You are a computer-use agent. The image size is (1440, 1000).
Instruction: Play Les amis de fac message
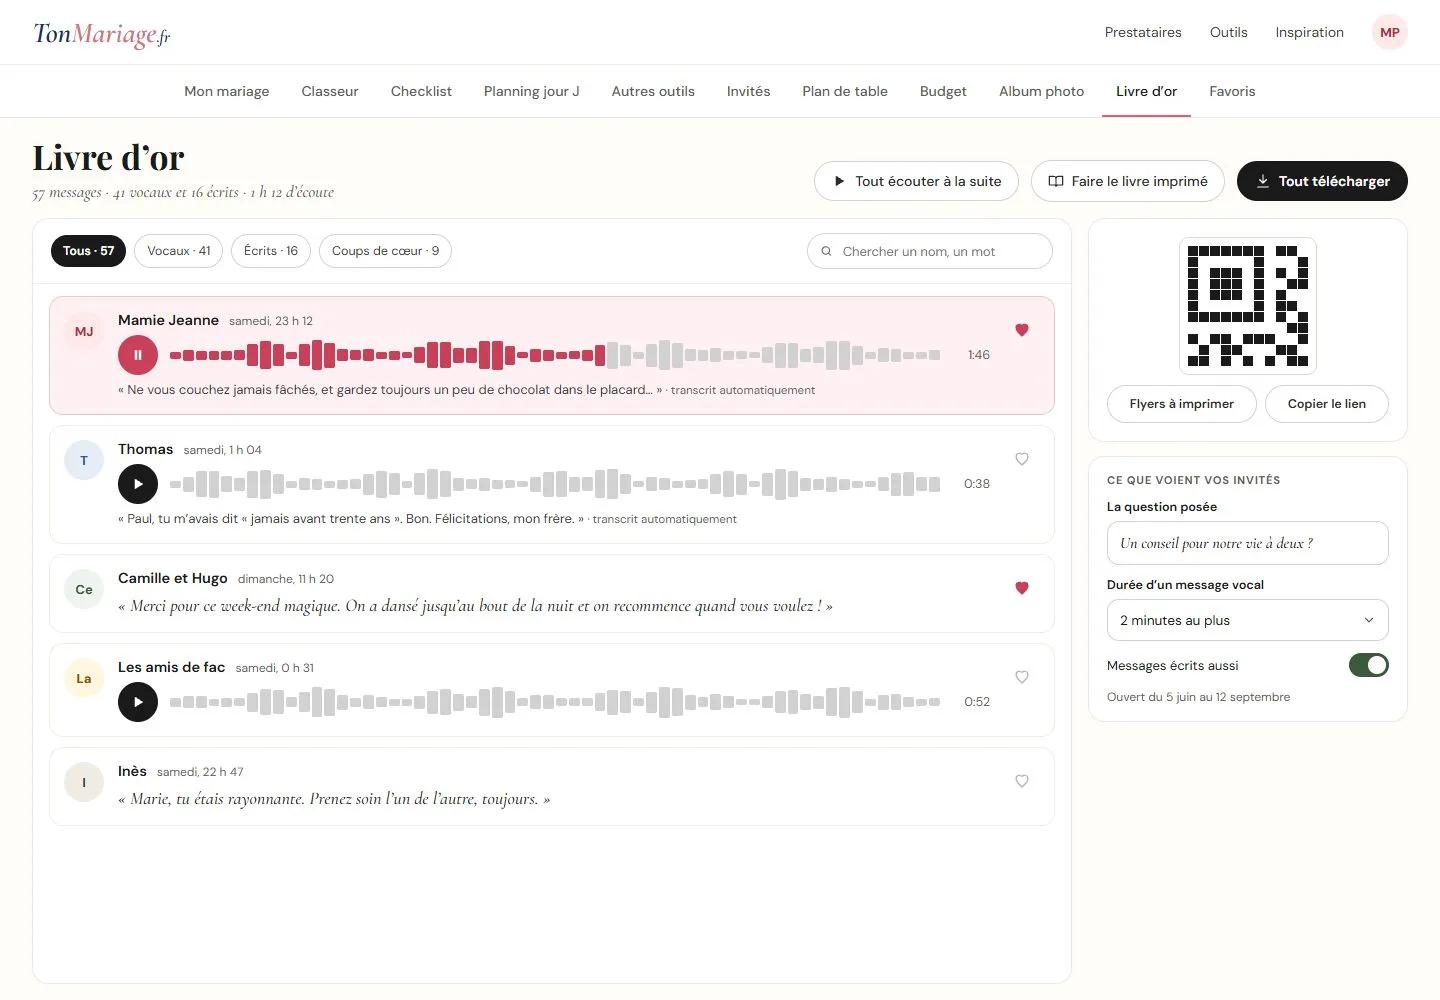click(138, 702)
